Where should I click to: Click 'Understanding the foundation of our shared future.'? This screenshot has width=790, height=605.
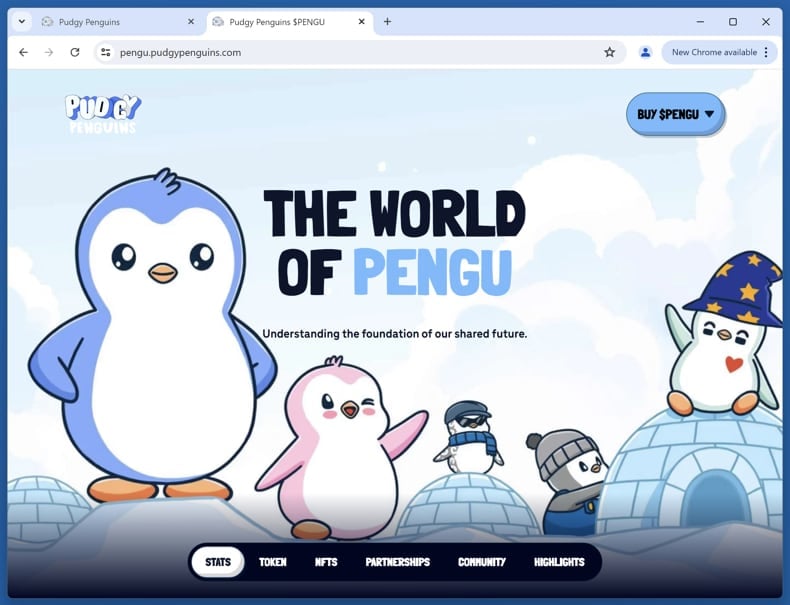tap(394, 333)
